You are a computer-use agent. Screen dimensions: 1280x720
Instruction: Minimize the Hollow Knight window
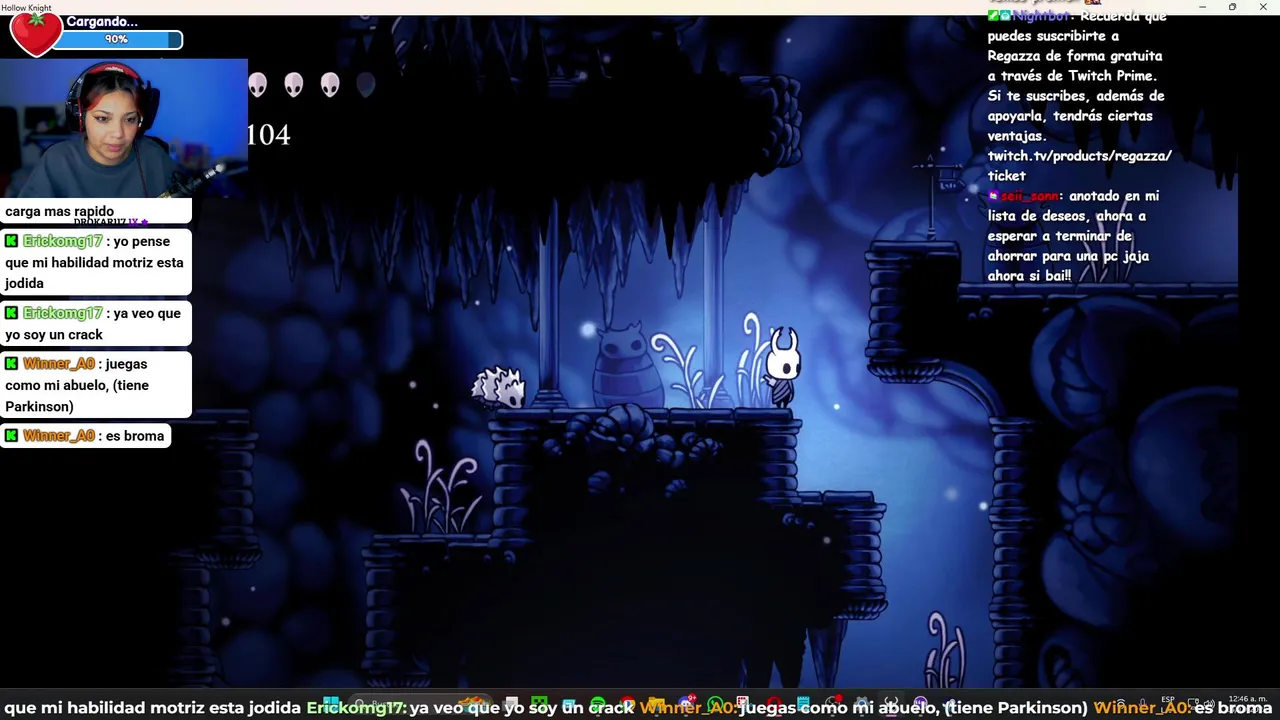tap(1202, 7)
